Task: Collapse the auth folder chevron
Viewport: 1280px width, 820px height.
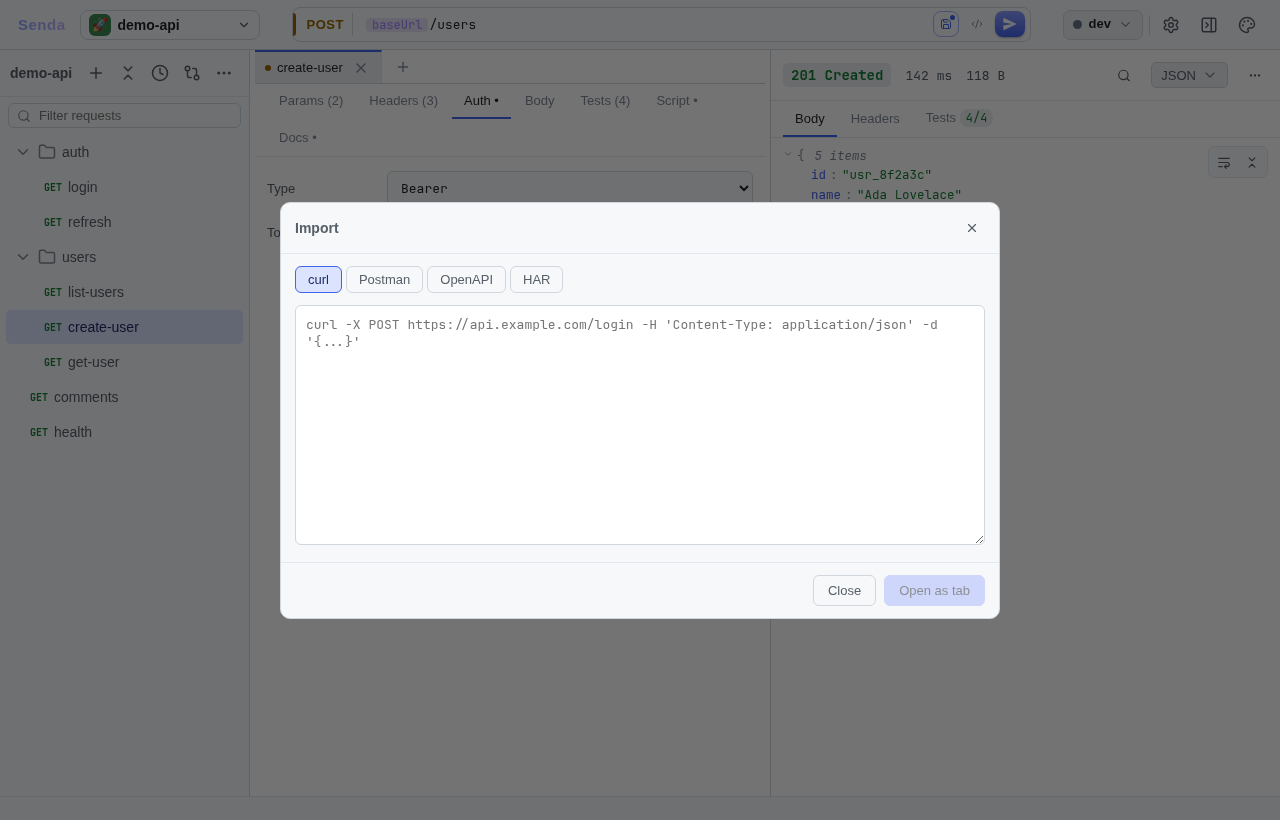Action: pyautogui.click(x=23, y=152)
